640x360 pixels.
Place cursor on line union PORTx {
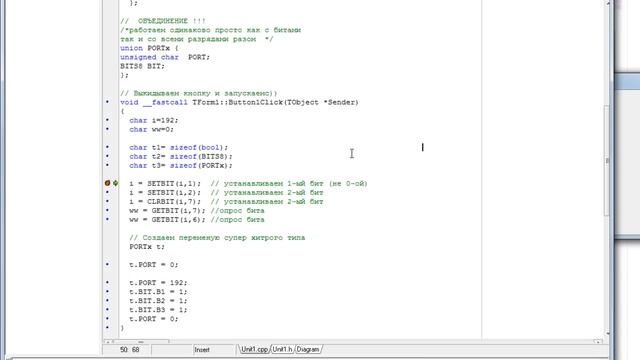[x=149, y=48]
